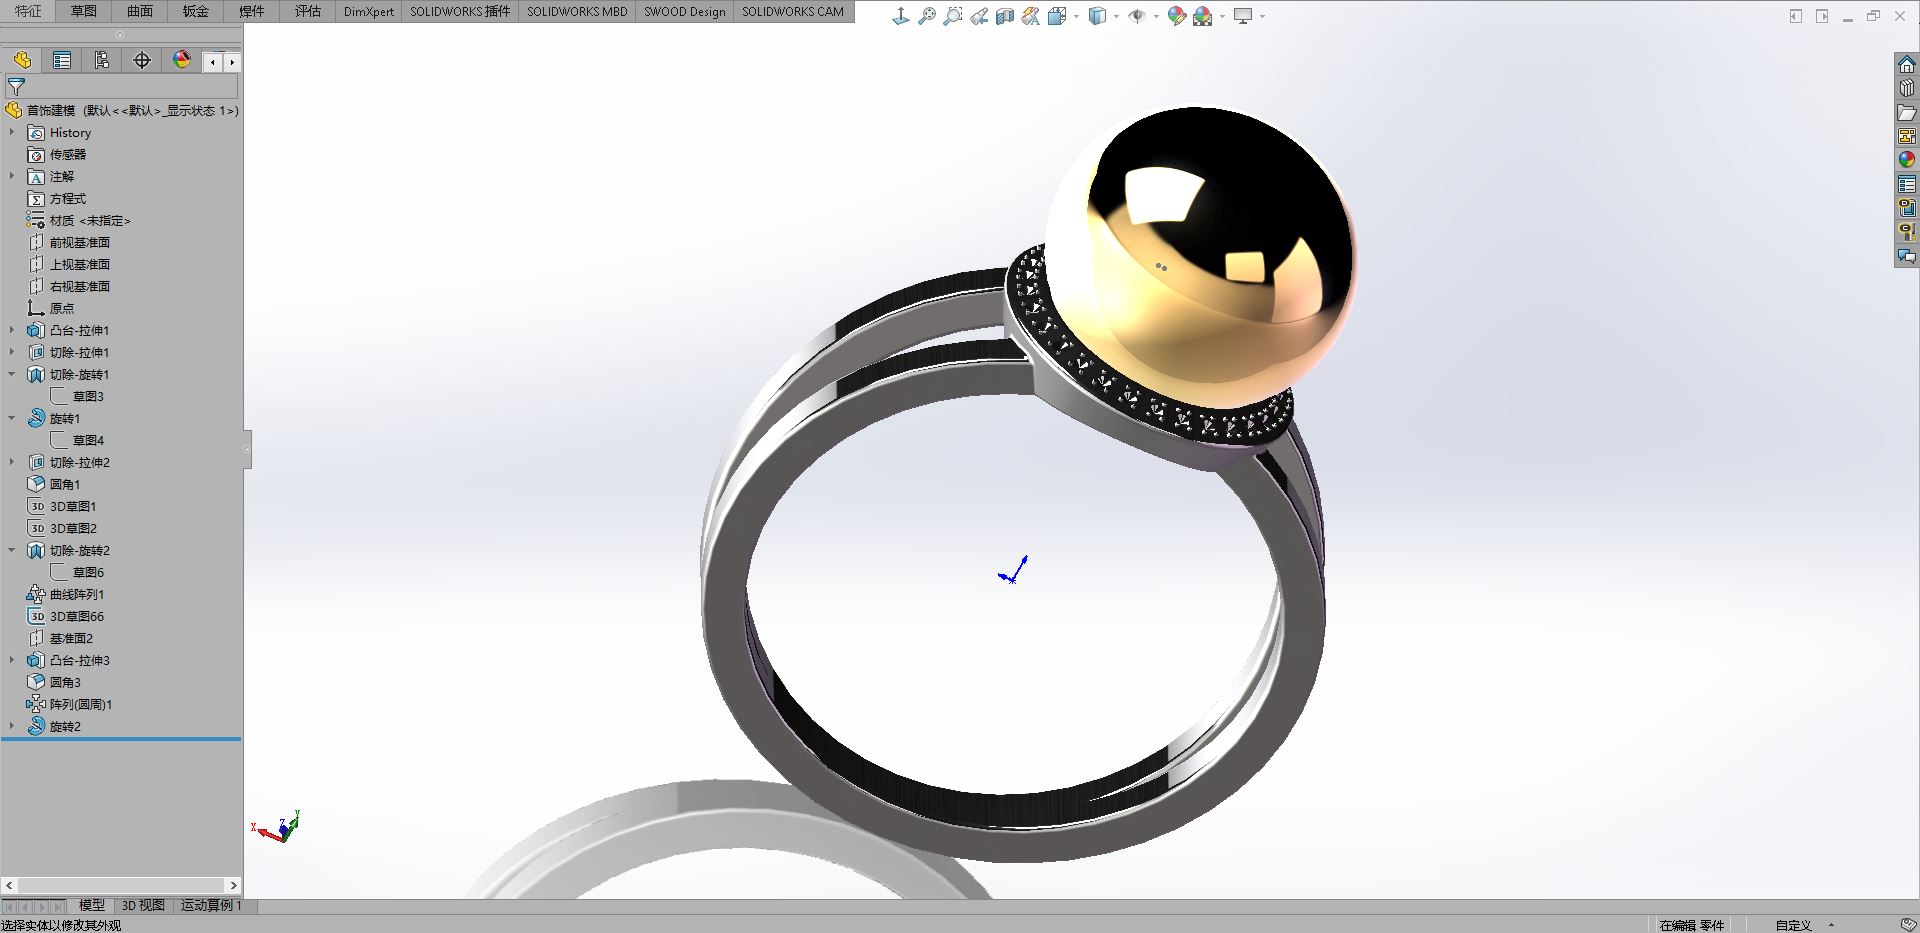Viewport: 1920px width, 933px height.
Task: Expand the 切除-拉伸2 feature
Action: pos(12,462)
